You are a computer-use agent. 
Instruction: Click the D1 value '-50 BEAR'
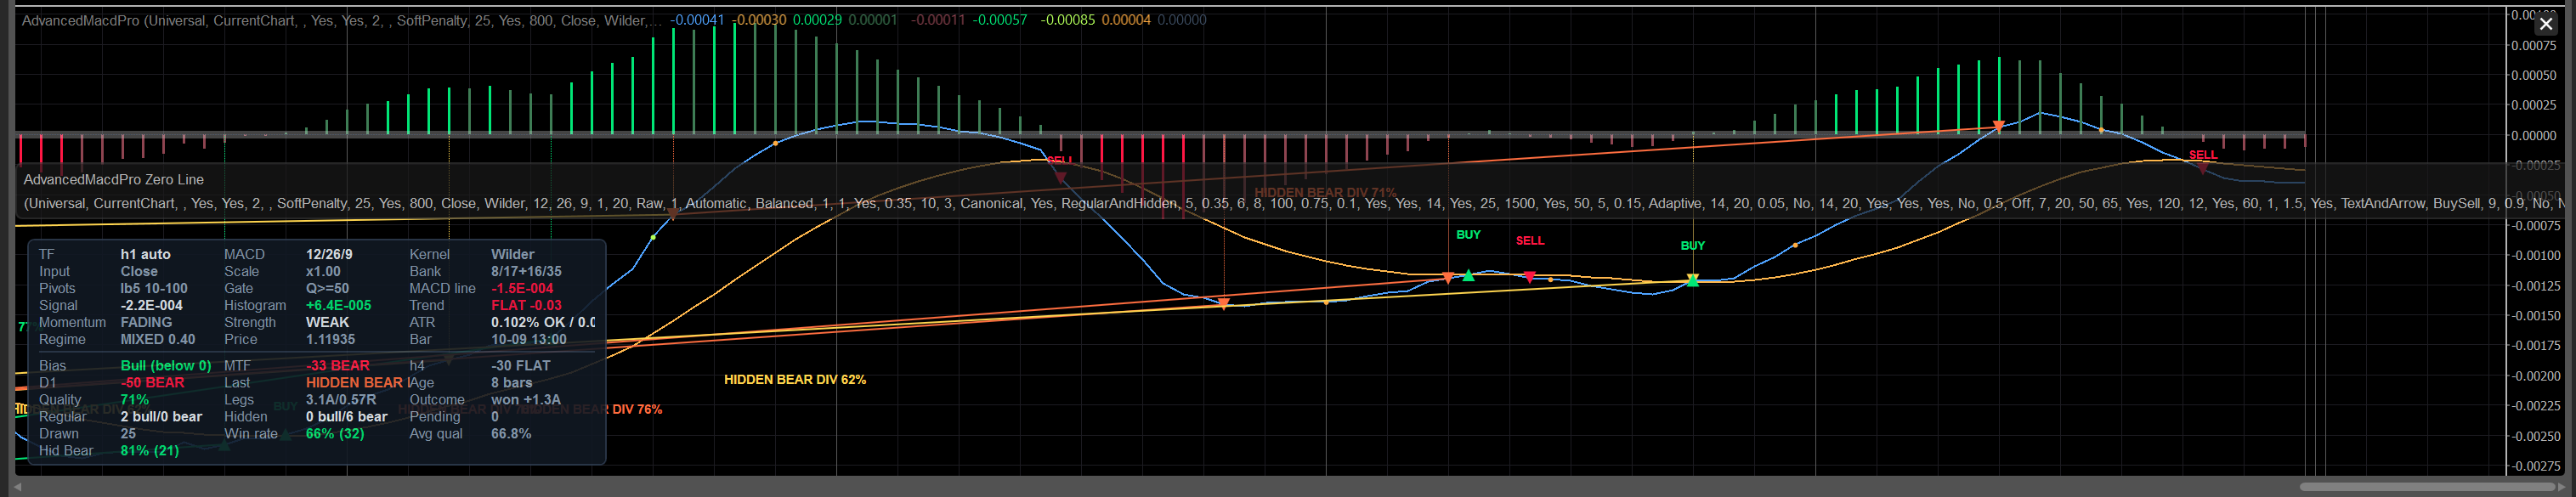153,383
